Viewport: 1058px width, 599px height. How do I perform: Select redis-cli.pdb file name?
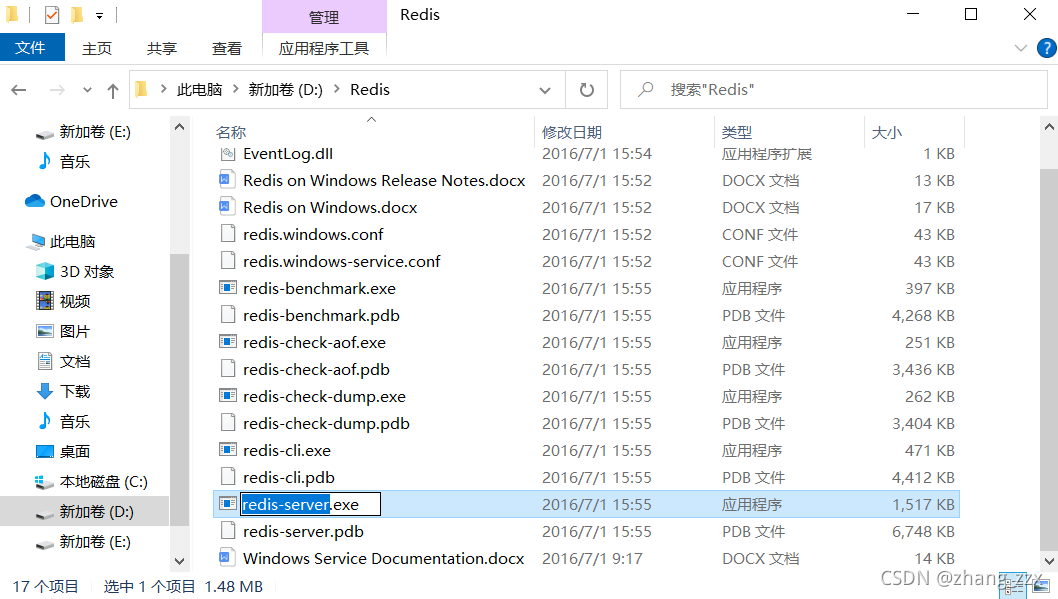coord(289,477)
